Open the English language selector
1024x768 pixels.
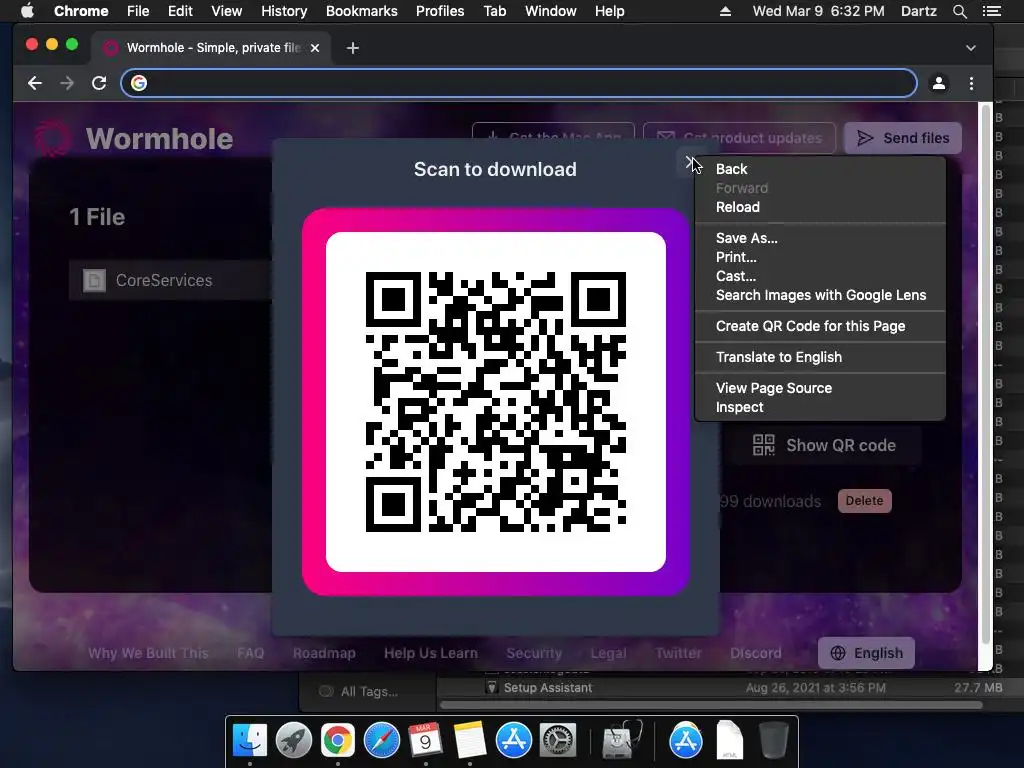point(866,653)
